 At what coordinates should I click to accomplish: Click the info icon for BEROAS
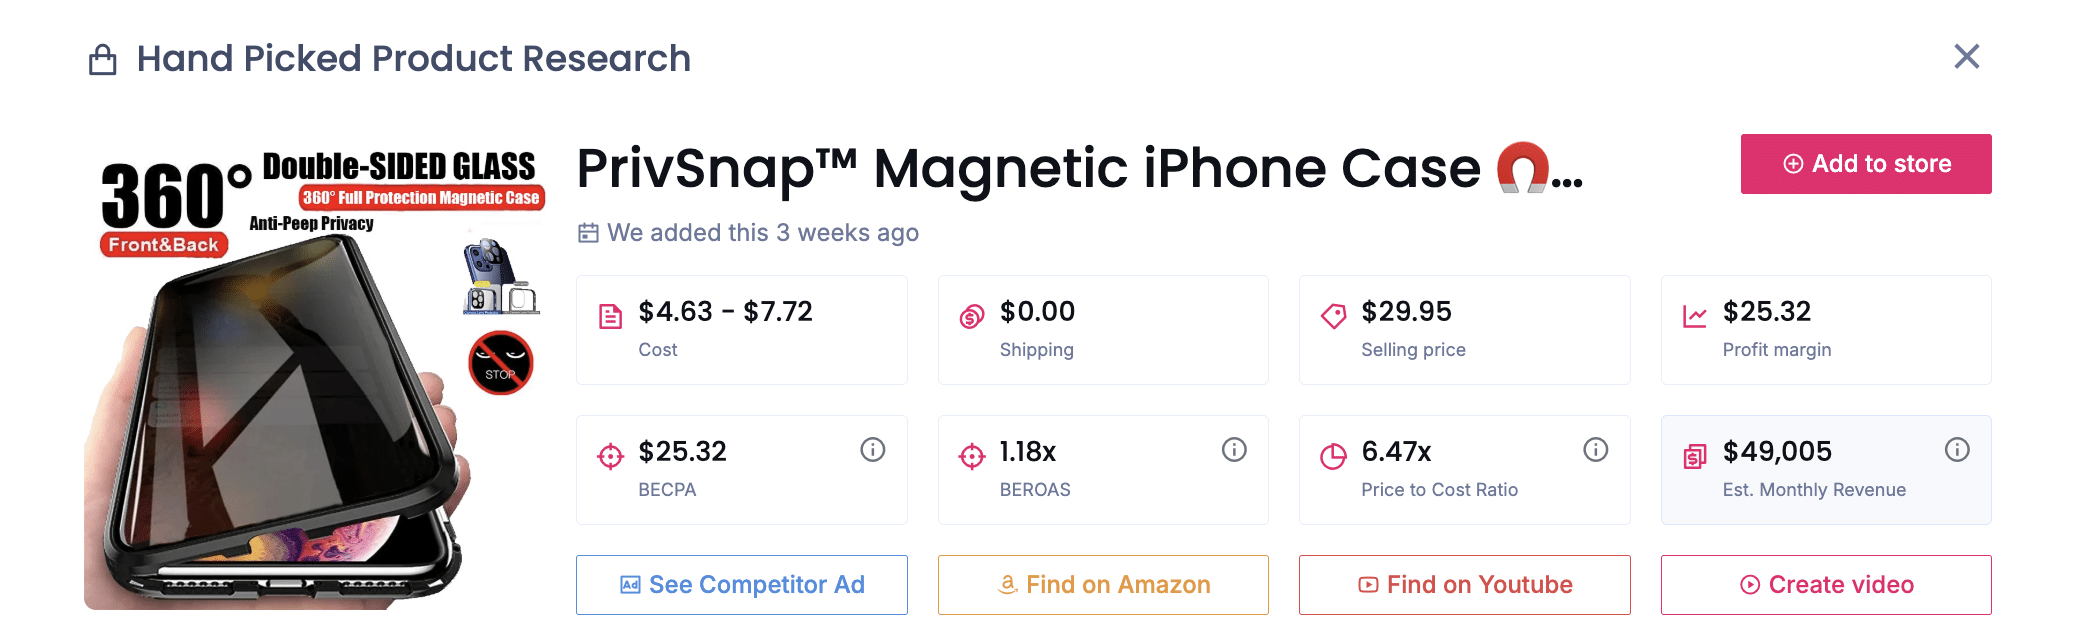[1233, 450]
